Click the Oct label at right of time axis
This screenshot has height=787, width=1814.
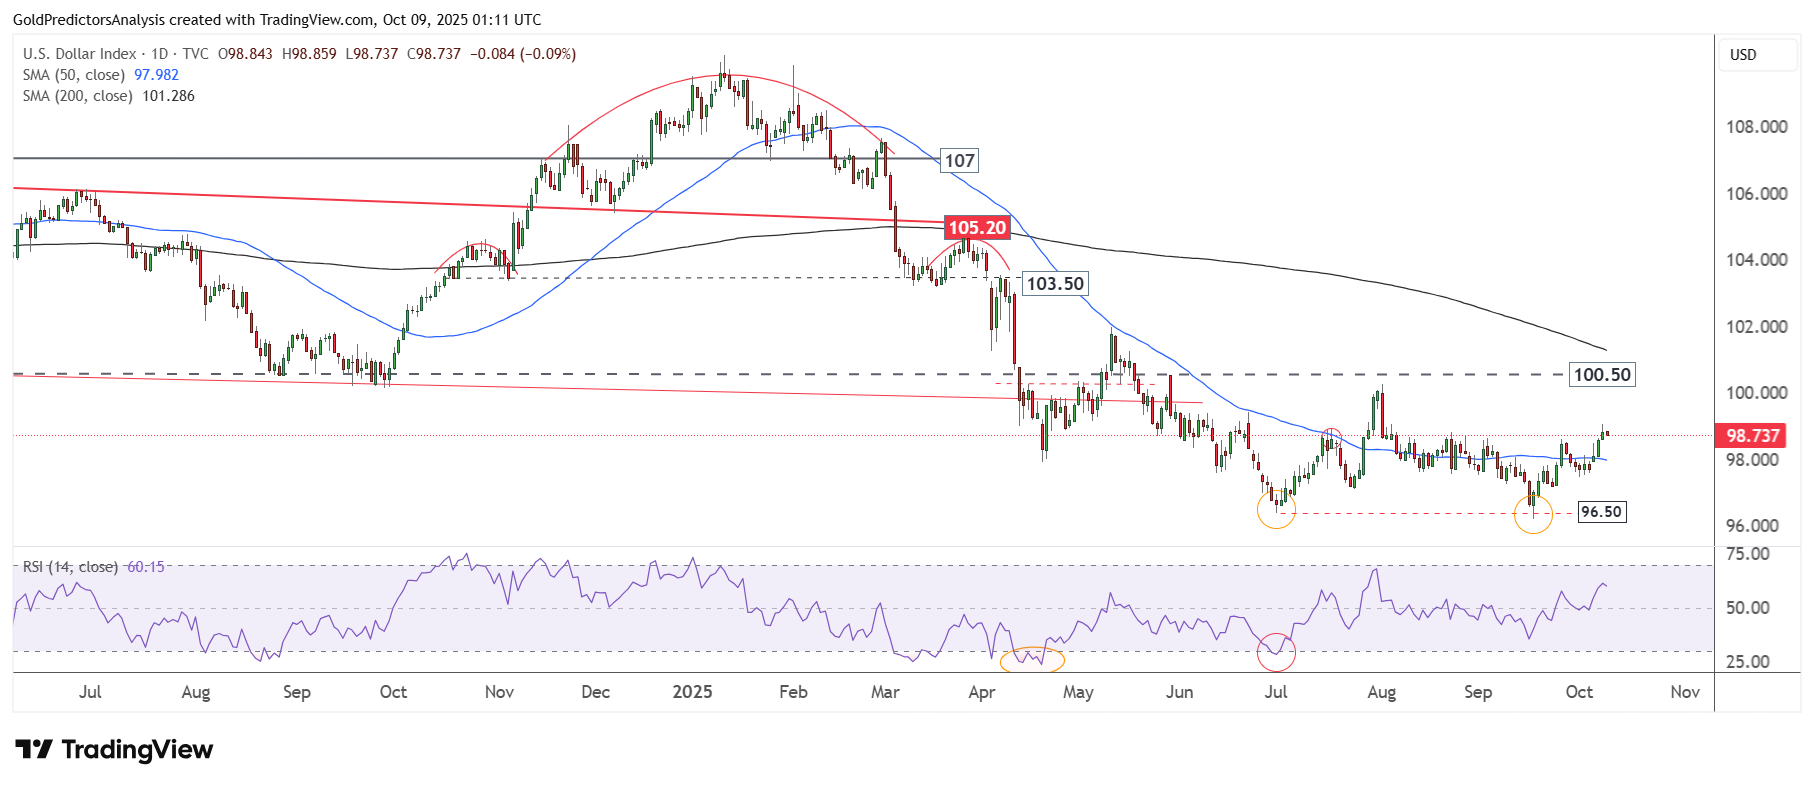point(1579,692)
